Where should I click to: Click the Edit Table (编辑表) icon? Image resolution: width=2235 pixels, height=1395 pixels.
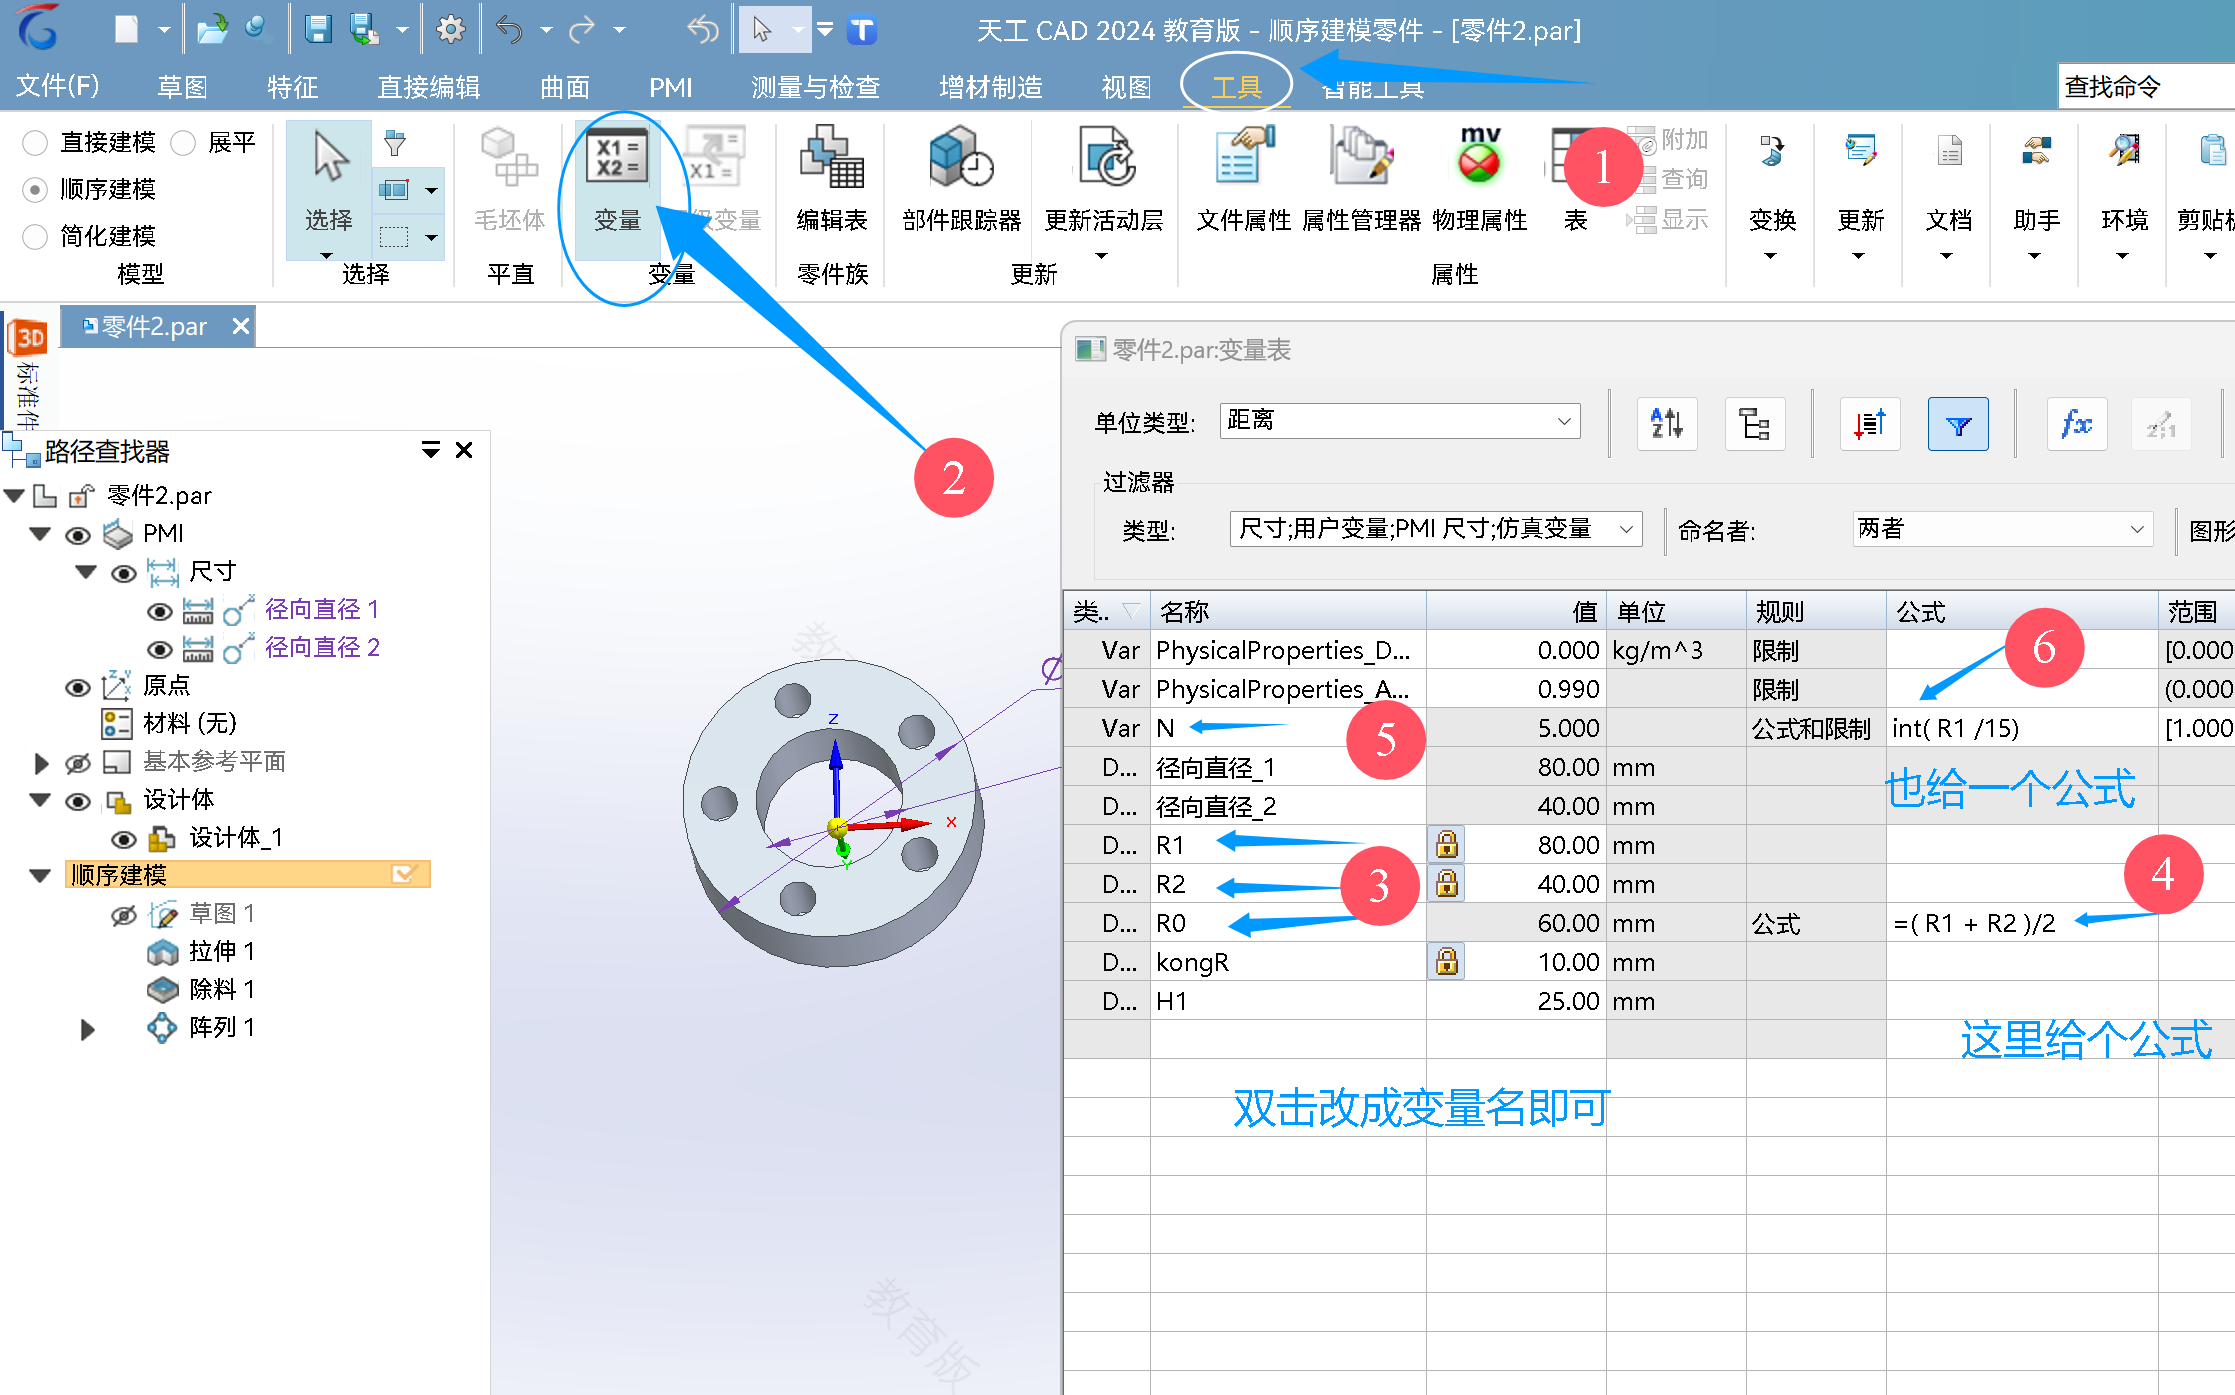pos(831,180)
